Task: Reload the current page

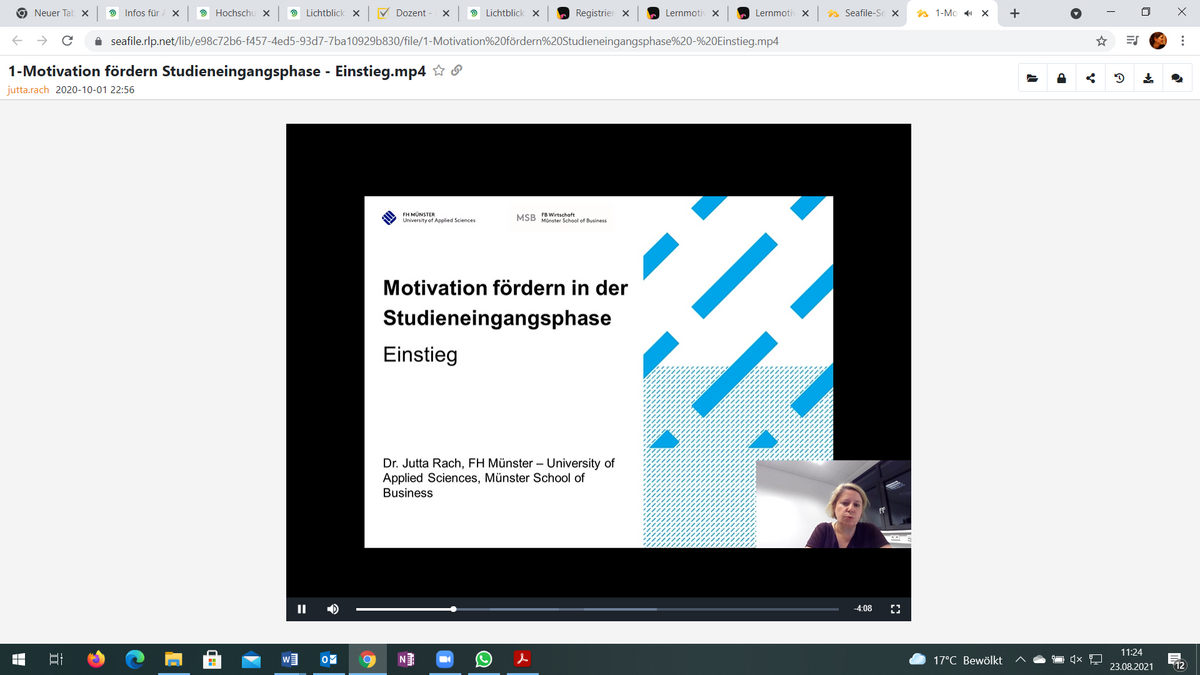Action: (67, 42)
